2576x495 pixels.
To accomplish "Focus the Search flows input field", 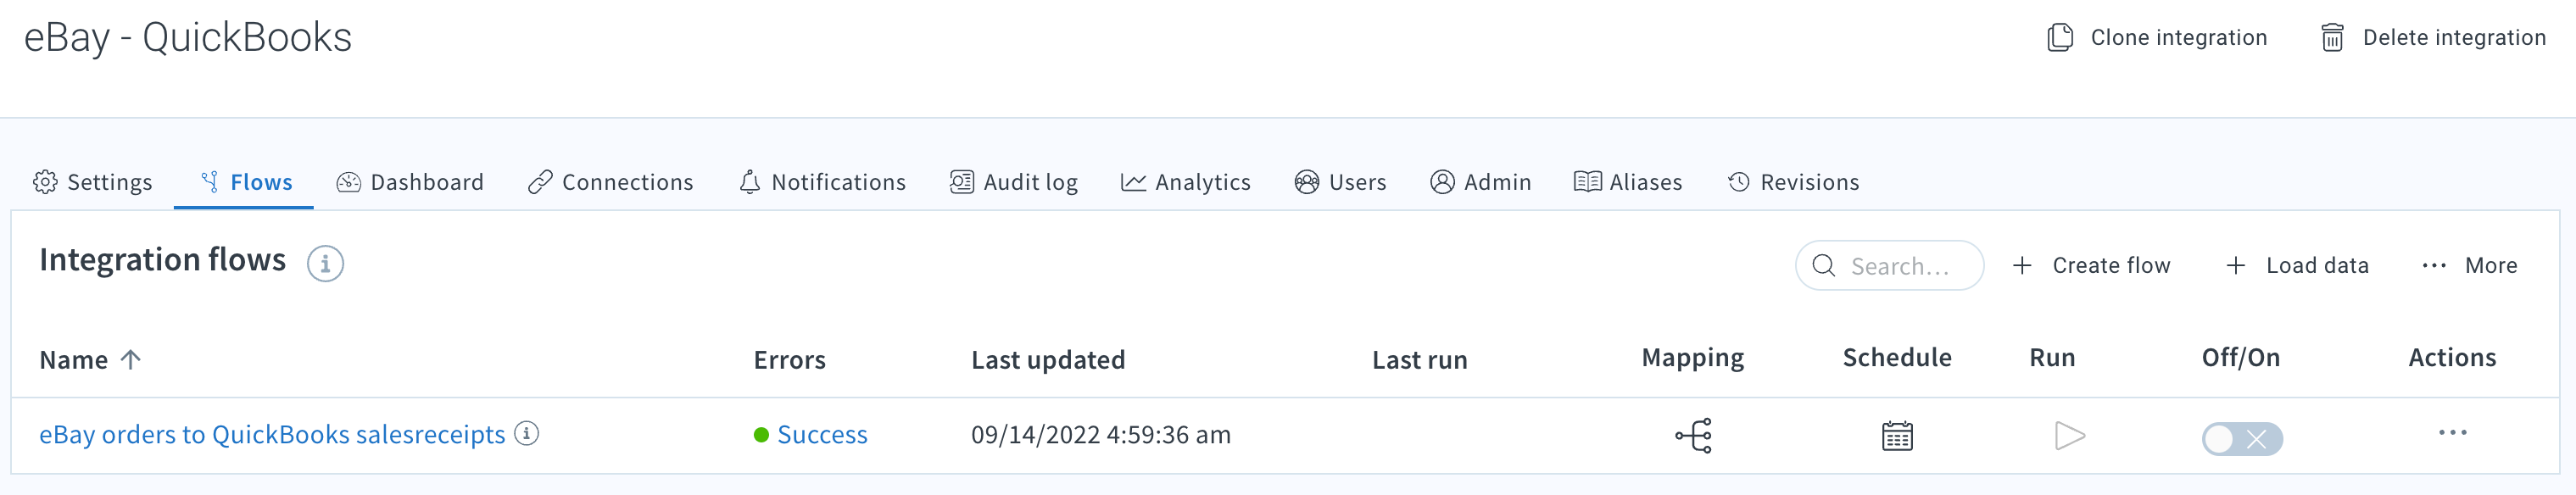I will [1889, 266].
